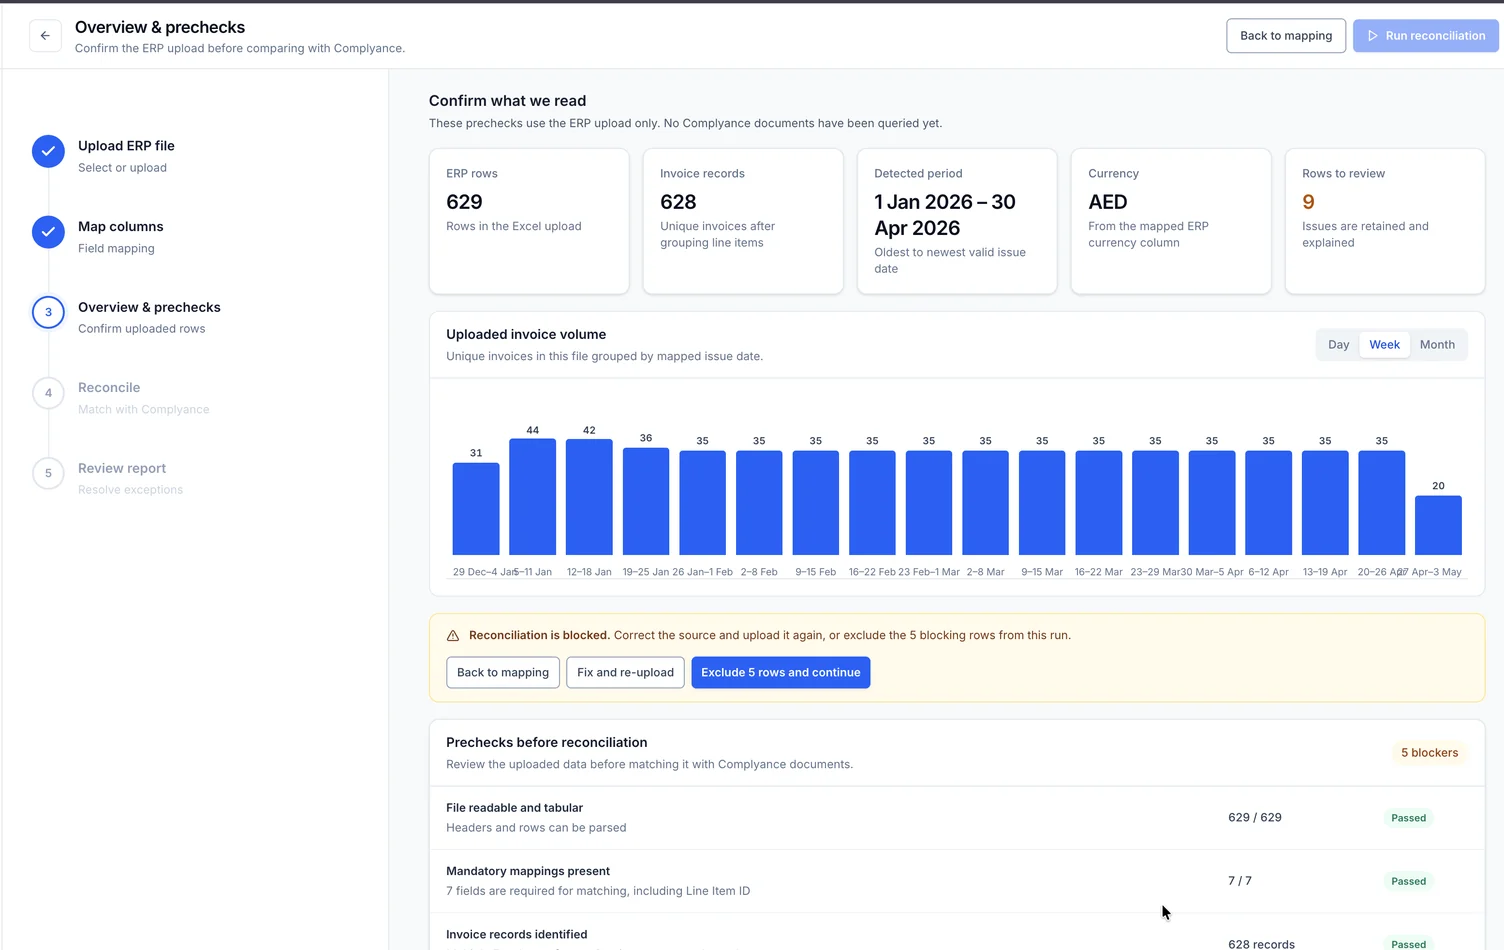
Task: Click Back to mapping in the warning banner
Action: click(x=503, y=673)
